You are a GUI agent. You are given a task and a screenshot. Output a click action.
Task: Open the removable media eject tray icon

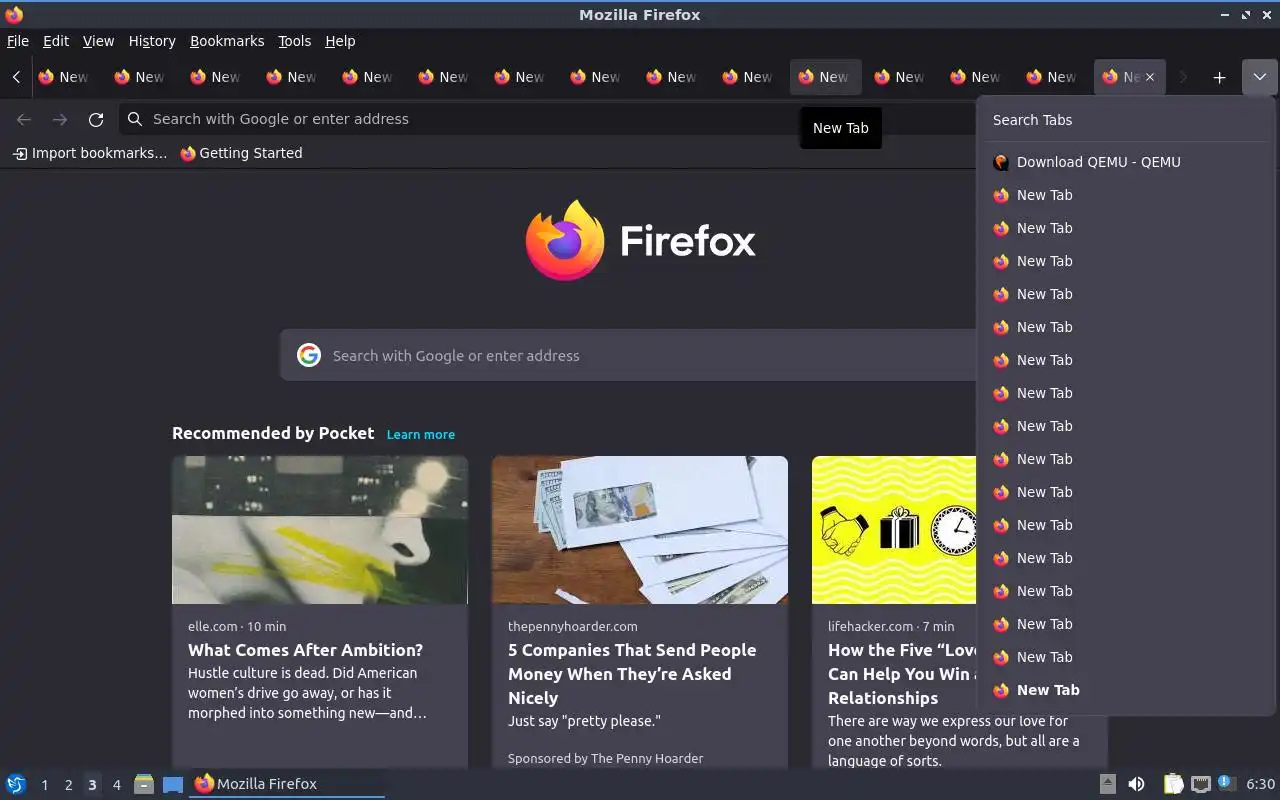1107,784
